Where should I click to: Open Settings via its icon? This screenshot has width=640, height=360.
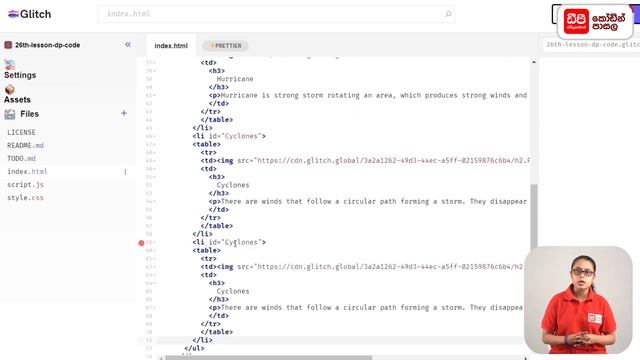(x=10, y=64)
